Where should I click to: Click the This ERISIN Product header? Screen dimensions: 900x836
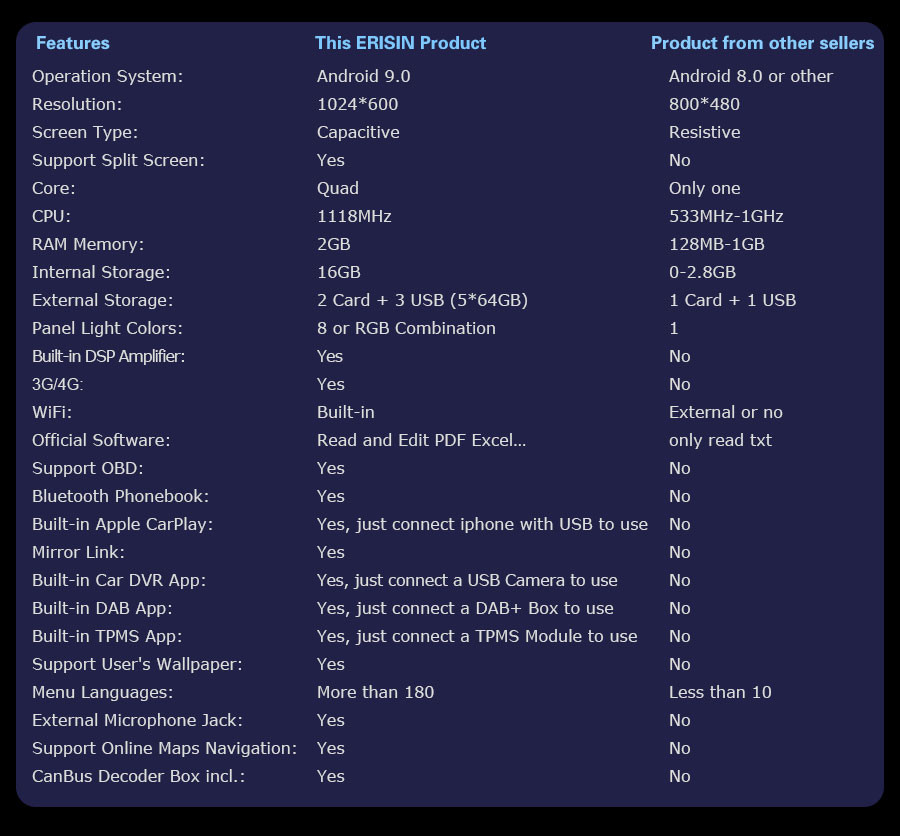(x=401, y=43)
